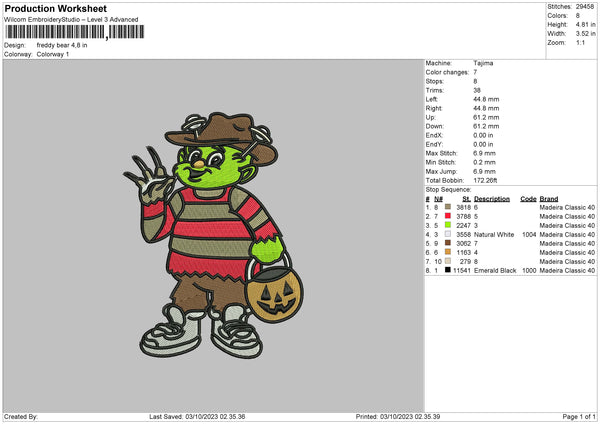Click the Stitches count value in header

click(x=586, y=5)
